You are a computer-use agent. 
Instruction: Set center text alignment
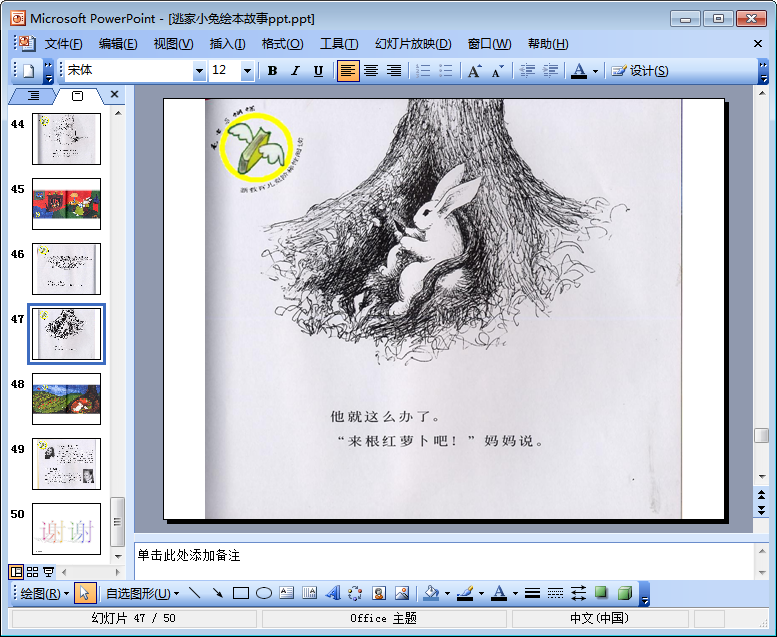point(371,71)
